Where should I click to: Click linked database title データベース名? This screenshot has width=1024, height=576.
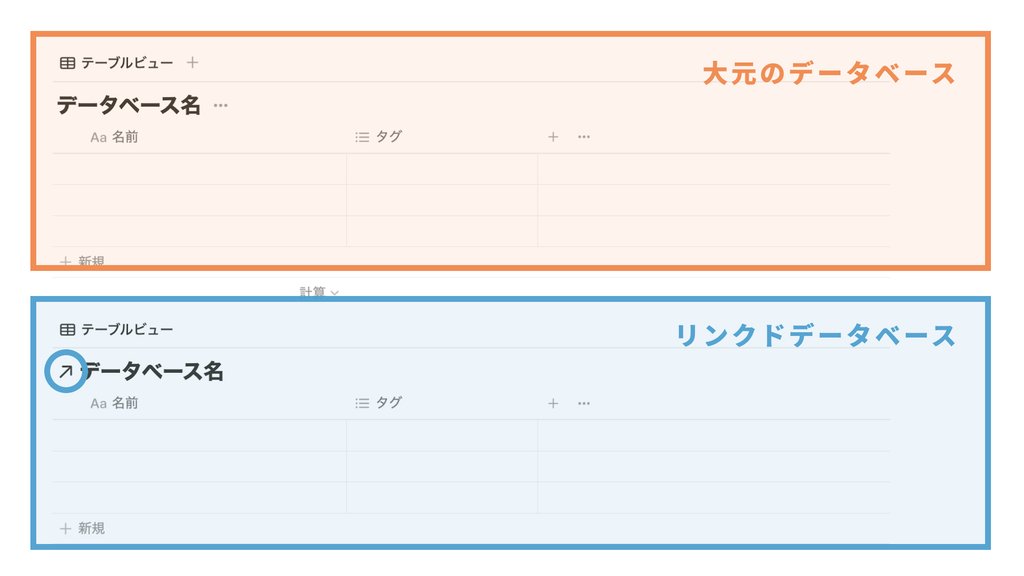click(154, 372)
